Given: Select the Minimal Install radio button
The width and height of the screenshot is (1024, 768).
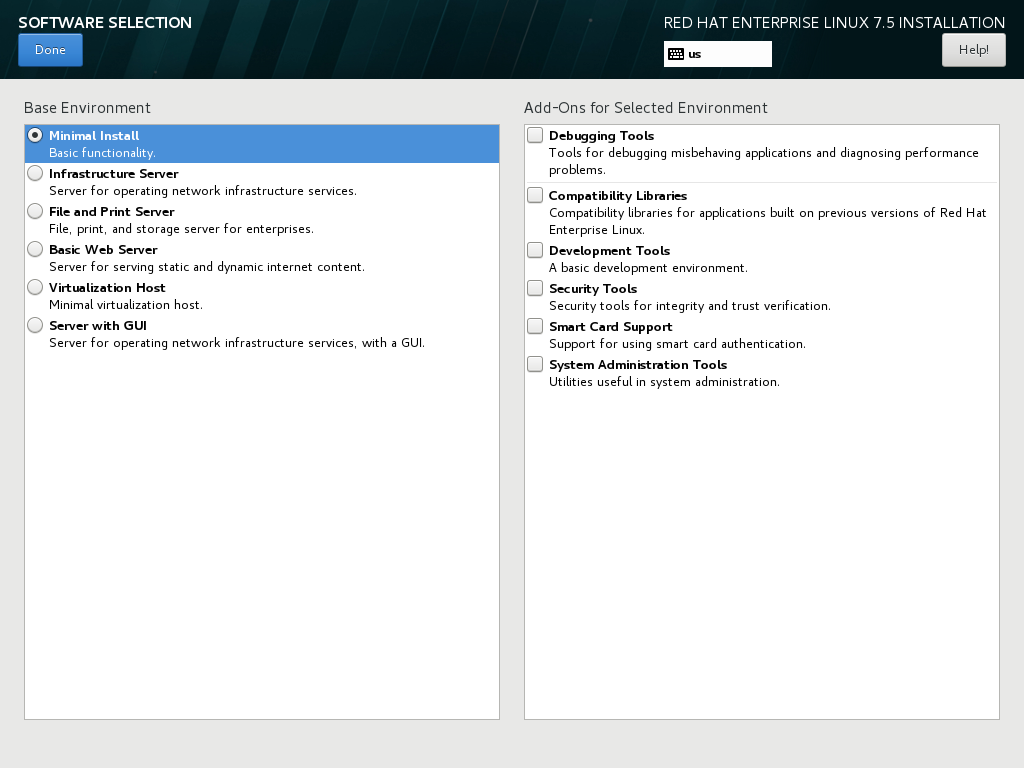Looking at the screenshot, I should tap(35, 135).
